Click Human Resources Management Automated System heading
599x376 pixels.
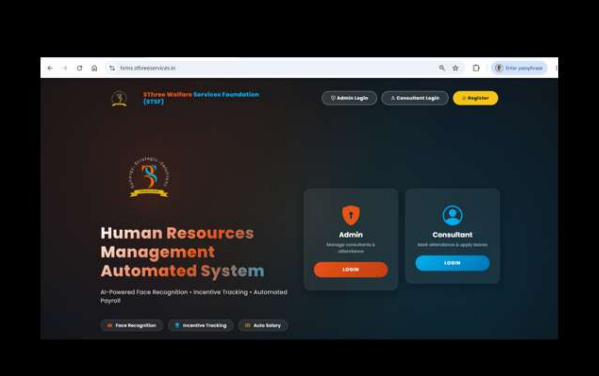click(x=182, y=252)
